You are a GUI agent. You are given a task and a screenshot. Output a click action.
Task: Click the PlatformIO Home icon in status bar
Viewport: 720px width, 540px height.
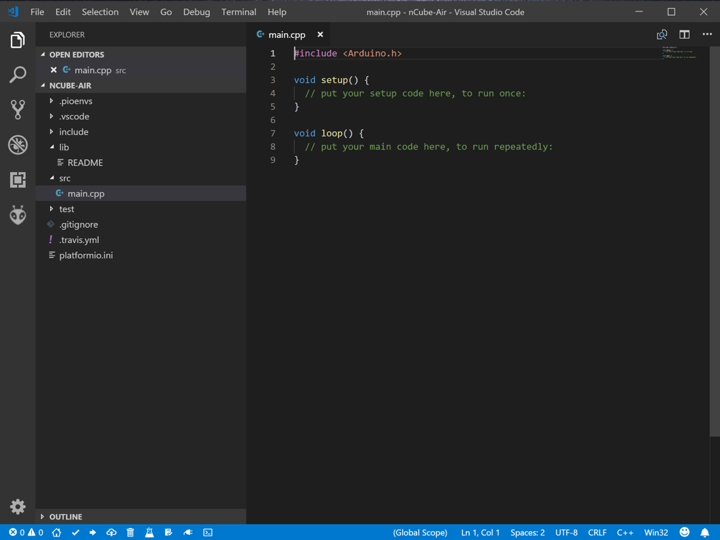[56, 533]
